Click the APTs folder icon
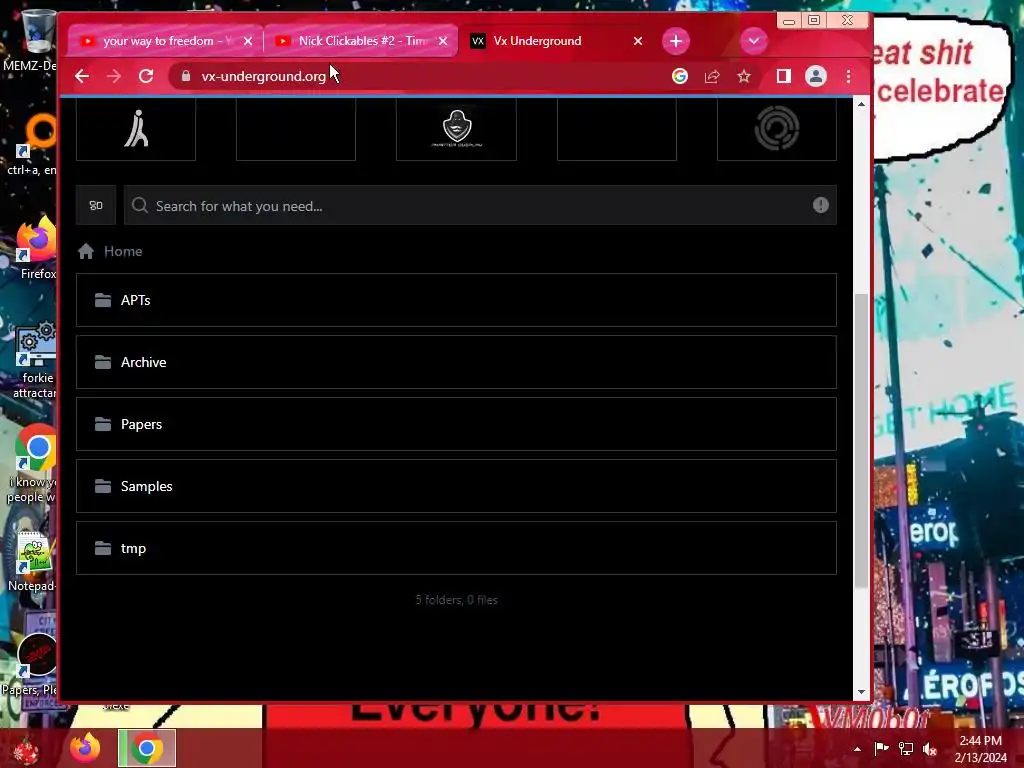Image resolution: width=1024 pixels, height=768 pixels. tap(103, 300)
